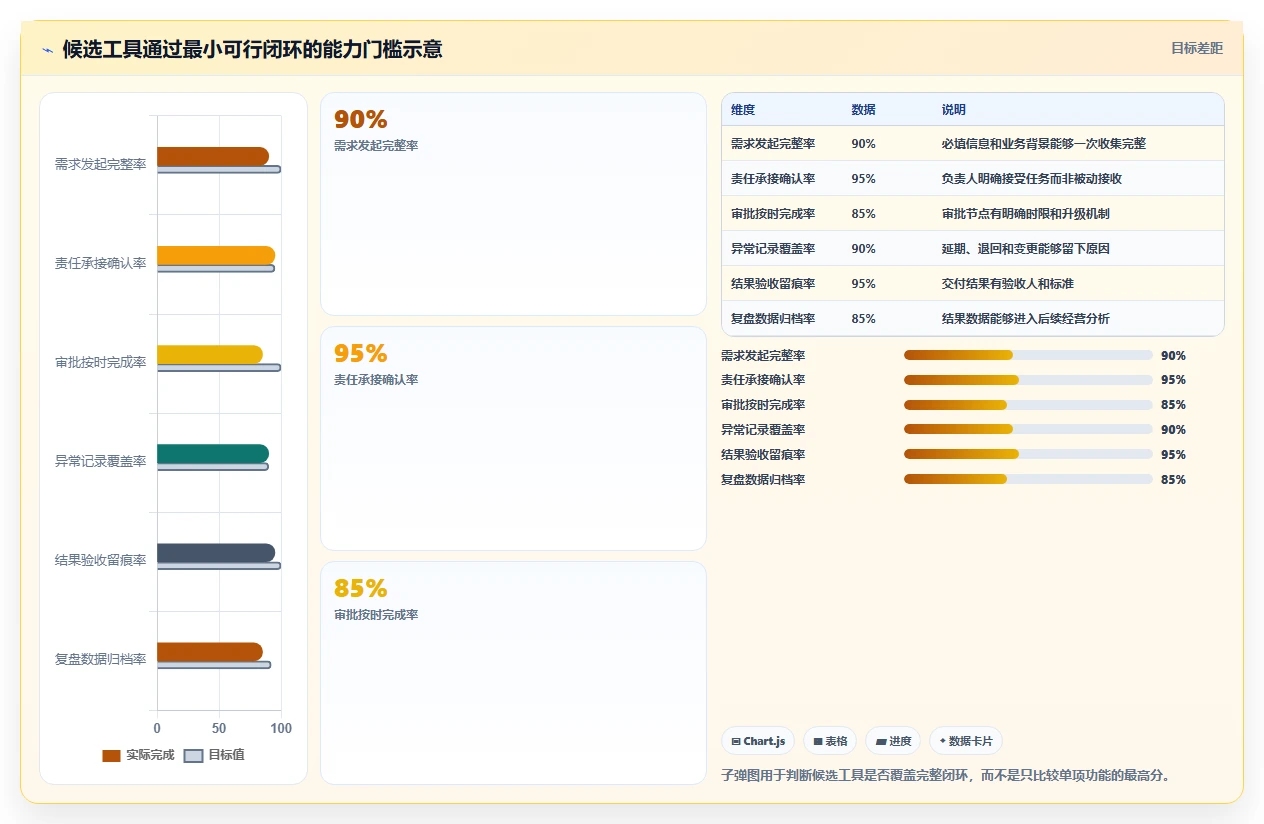This screenshot has width=1264, height=824.
Task: Click 延期、退回和变更能够留下原因 description cell
Action: pos(1025,249)
